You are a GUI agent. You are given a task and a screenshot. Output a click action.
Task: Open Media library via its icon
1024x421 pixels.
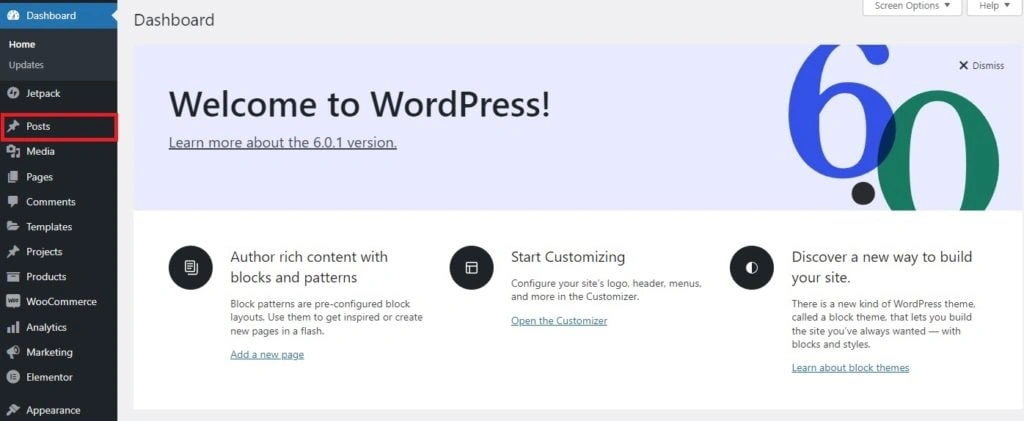[13, 152]
